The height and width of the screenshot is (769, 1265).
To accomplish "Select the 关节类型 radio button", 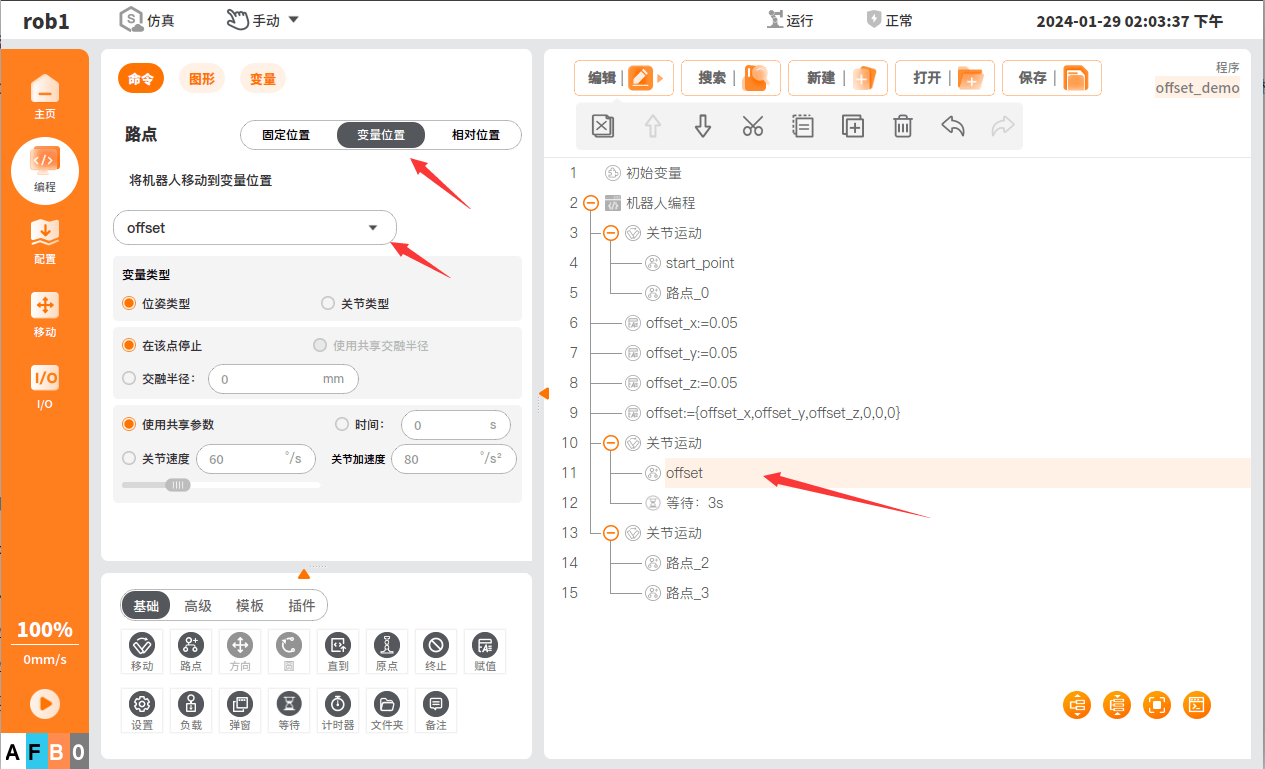I will pyautogui.click(x=328, y=304).
